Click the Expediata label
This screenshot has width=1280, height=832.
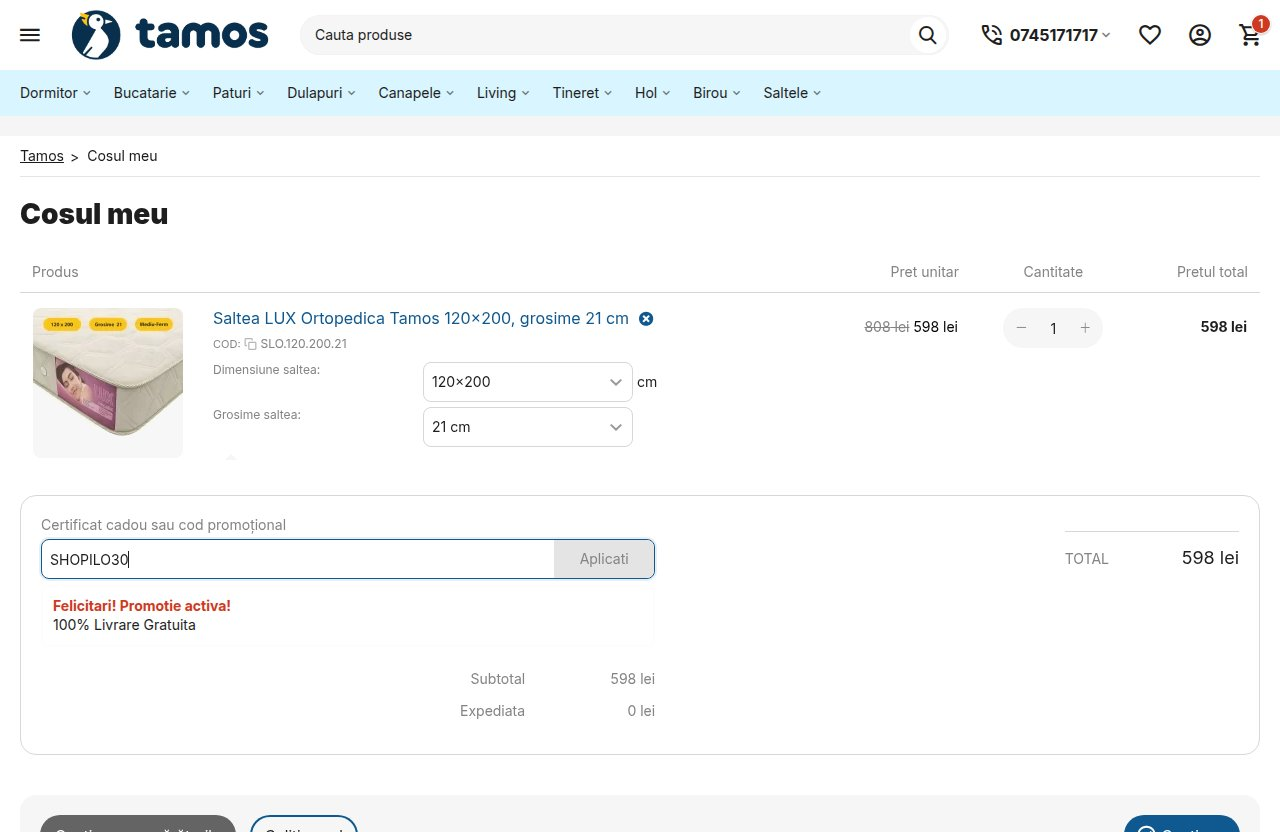click(x=492, y=711)
